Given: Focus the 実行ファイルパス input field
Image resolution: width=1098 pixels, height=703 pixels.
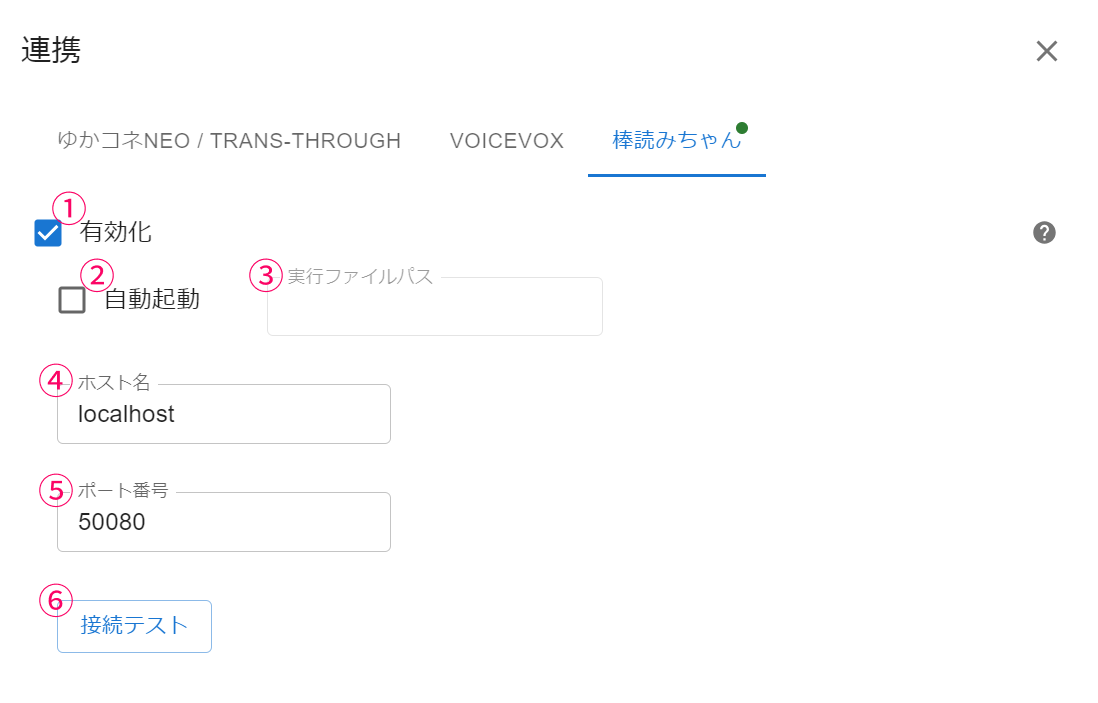Looking at the screenshot, I should click(435, 310).
